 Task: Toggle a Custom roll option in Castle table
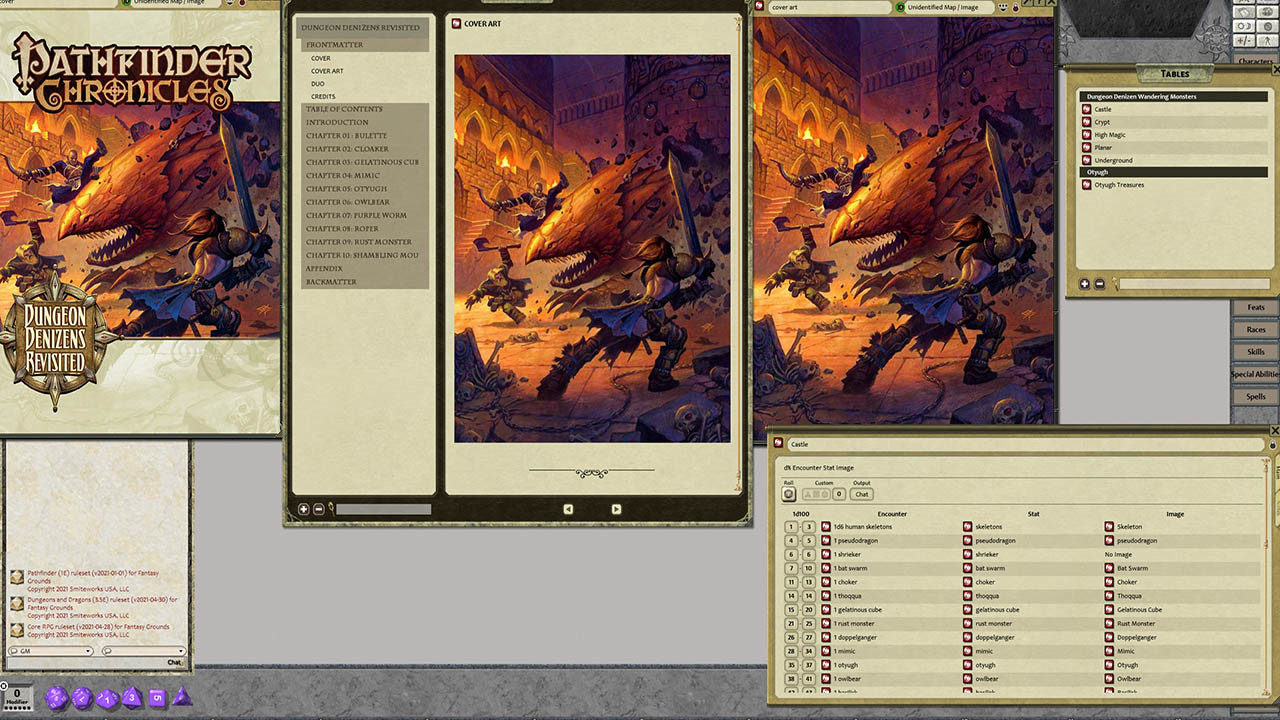(x=816, y=494)
